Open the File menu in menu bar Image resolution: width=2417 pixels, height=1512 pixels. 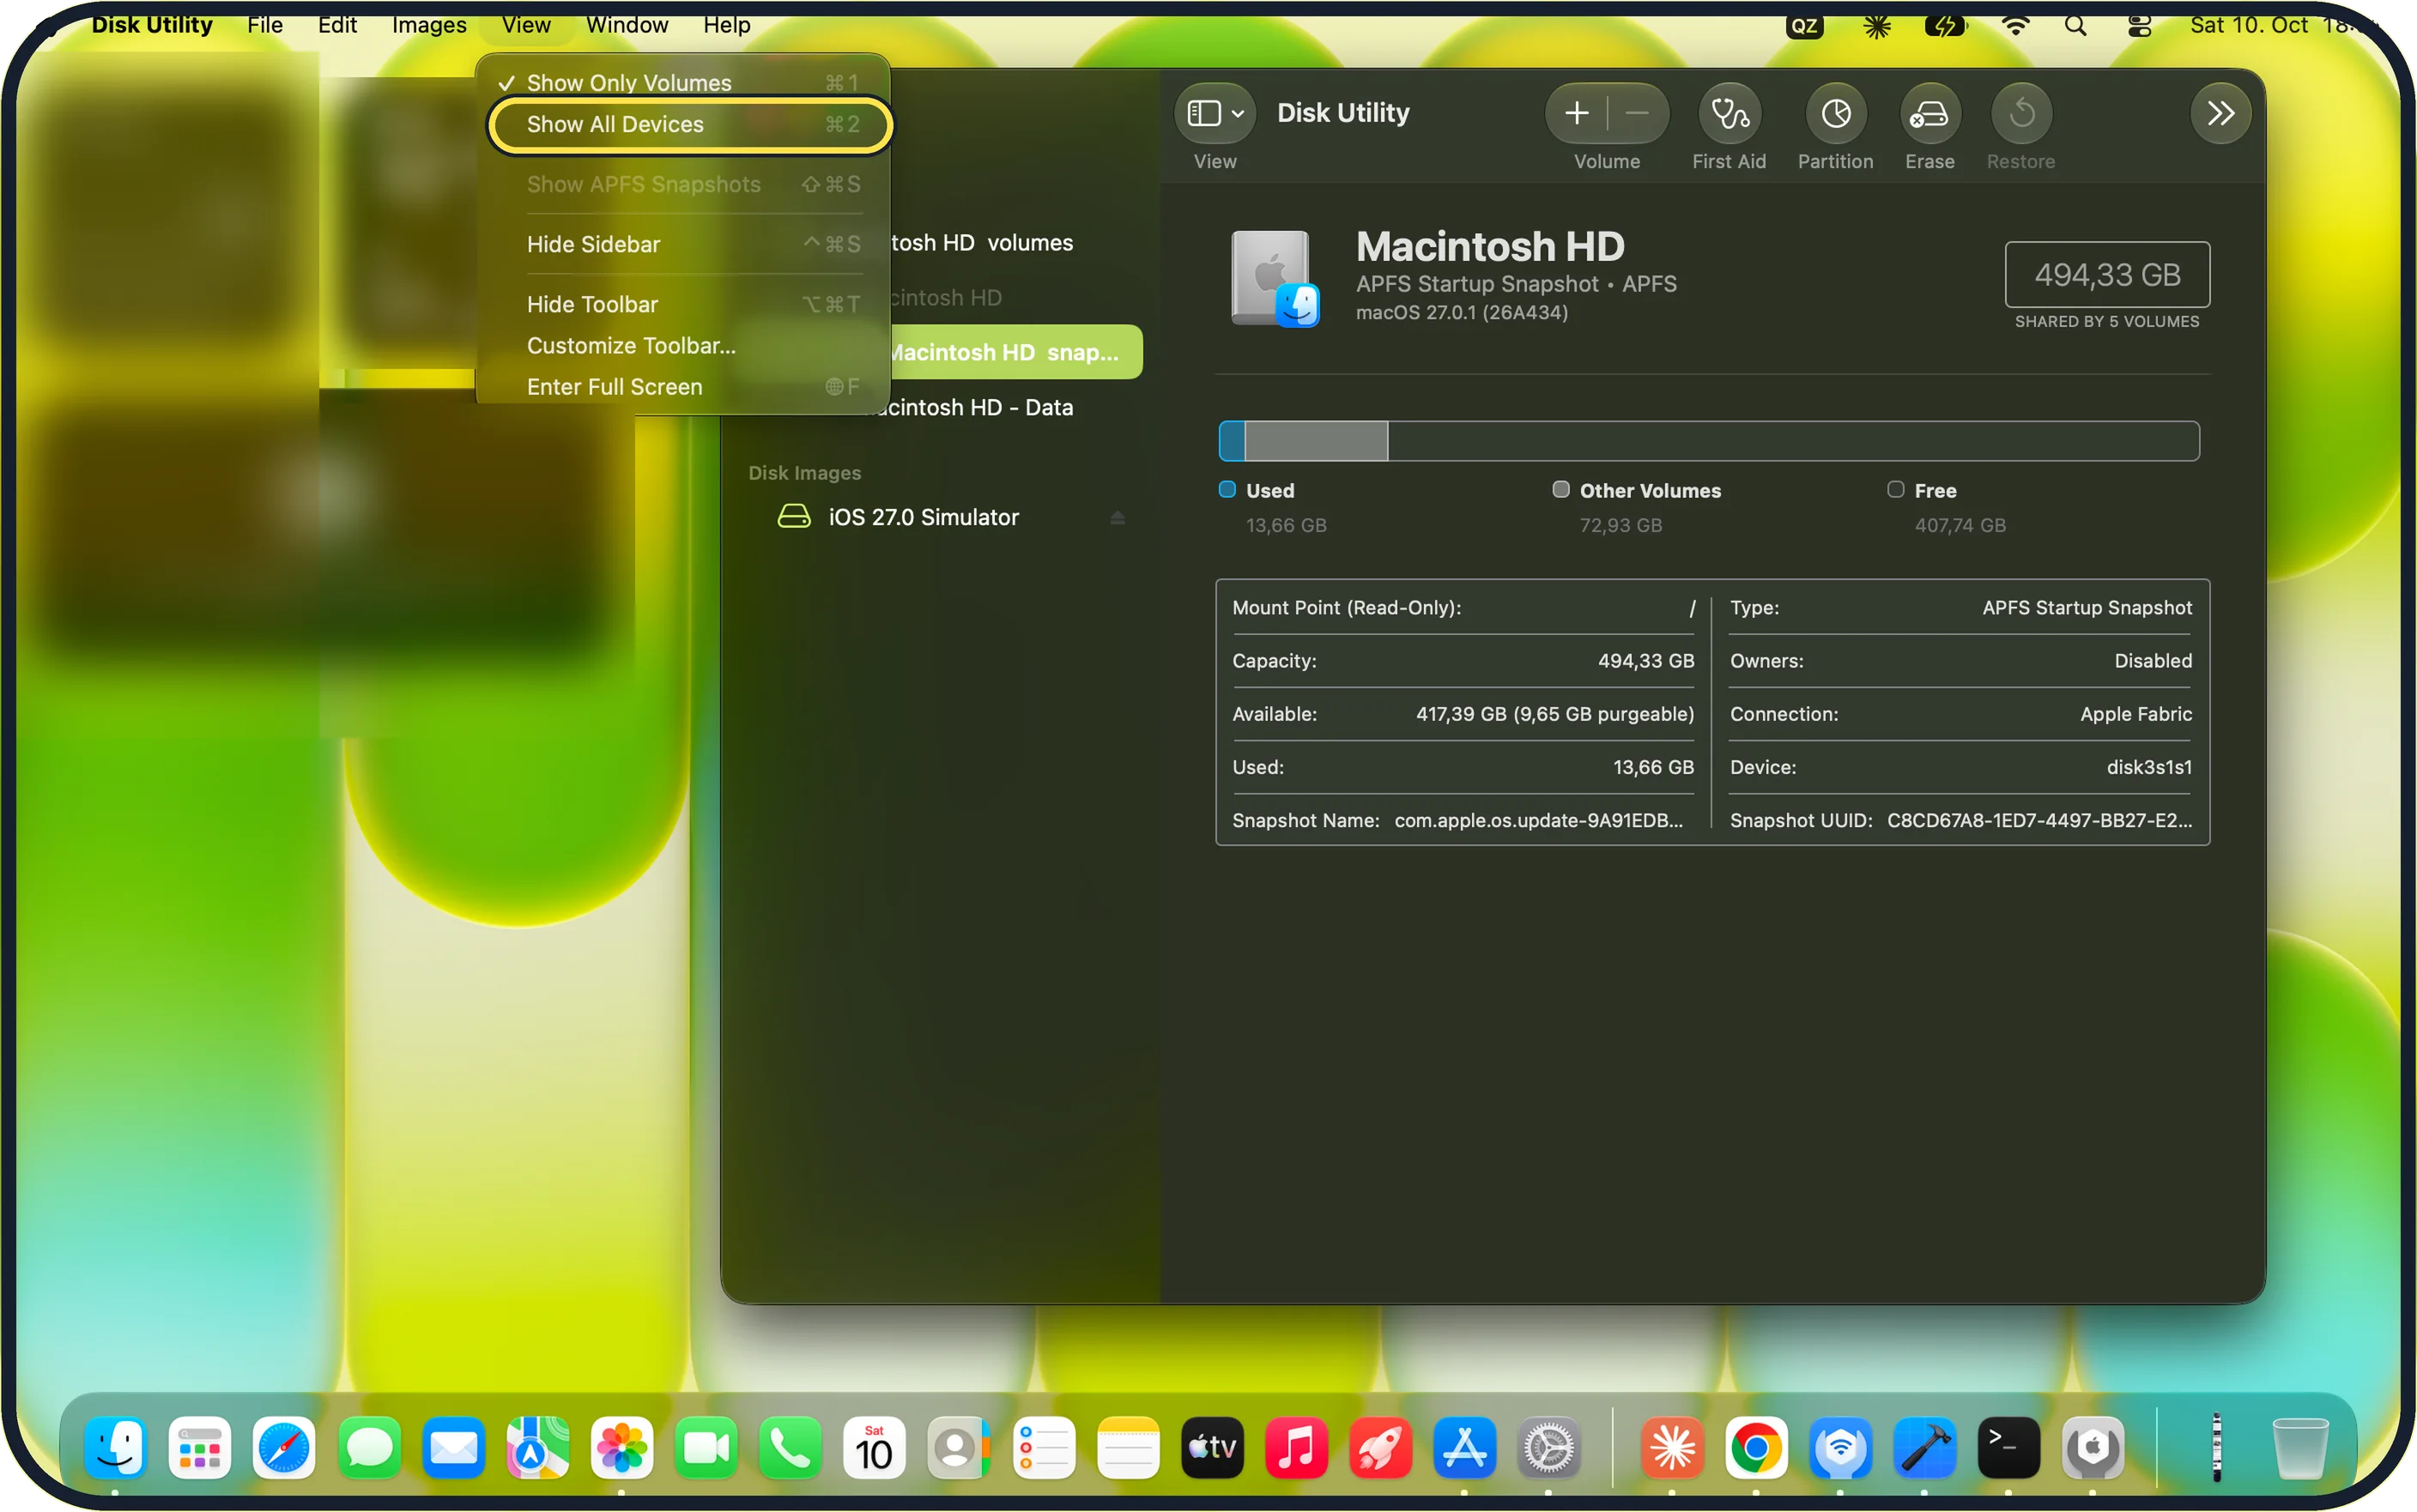265,25
